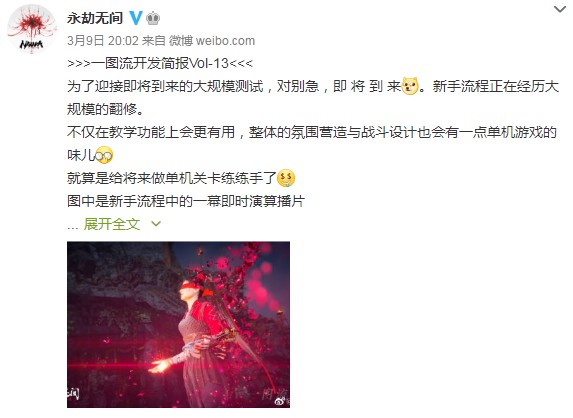
Task: Click the 图中是新手流程 sentence line
Action: [186, 201]
